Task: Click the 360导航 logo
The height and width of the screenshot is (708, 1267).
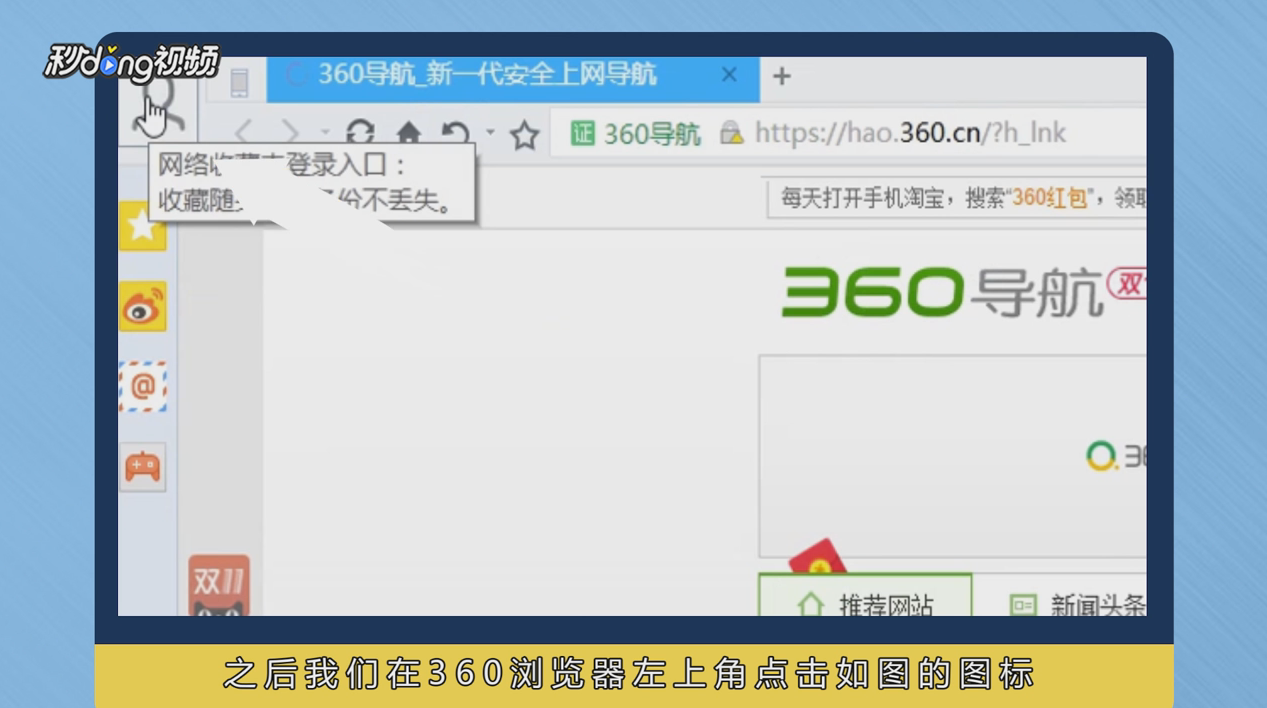Action: pyautogui.click(x=941, y=291)
